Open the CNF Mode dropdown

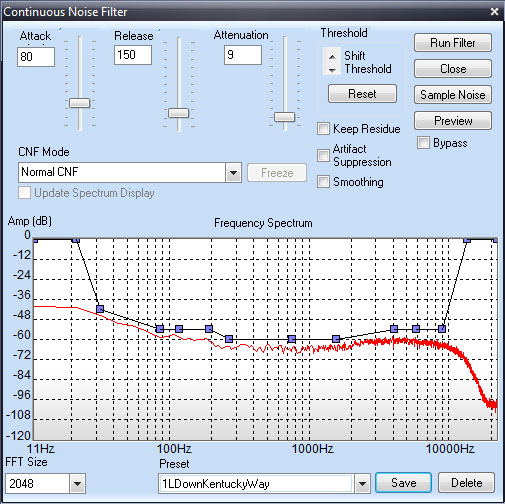(233, 173)
